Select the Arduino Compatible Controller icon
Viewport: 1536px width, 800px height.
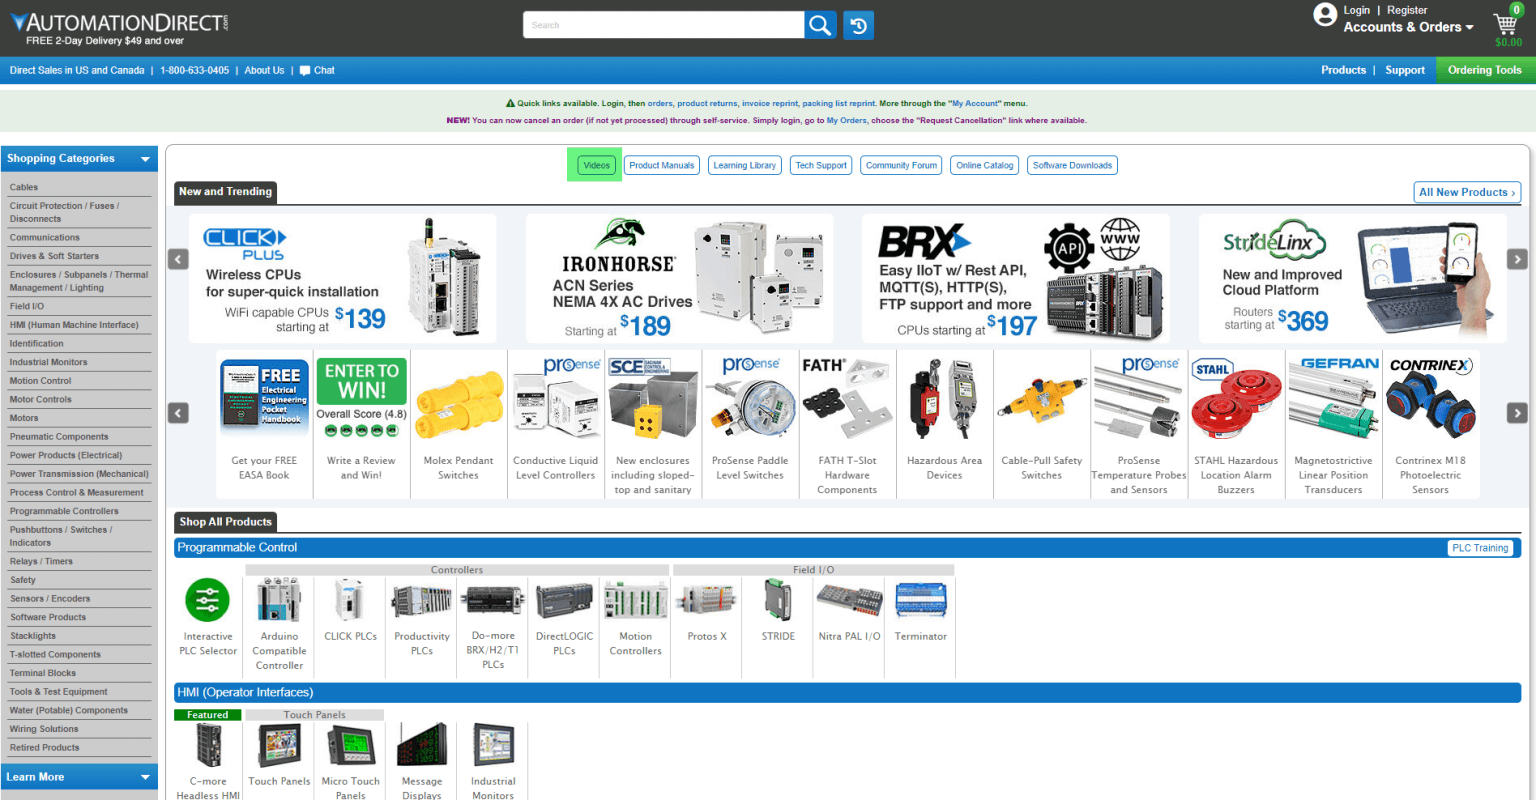[278, 600]
